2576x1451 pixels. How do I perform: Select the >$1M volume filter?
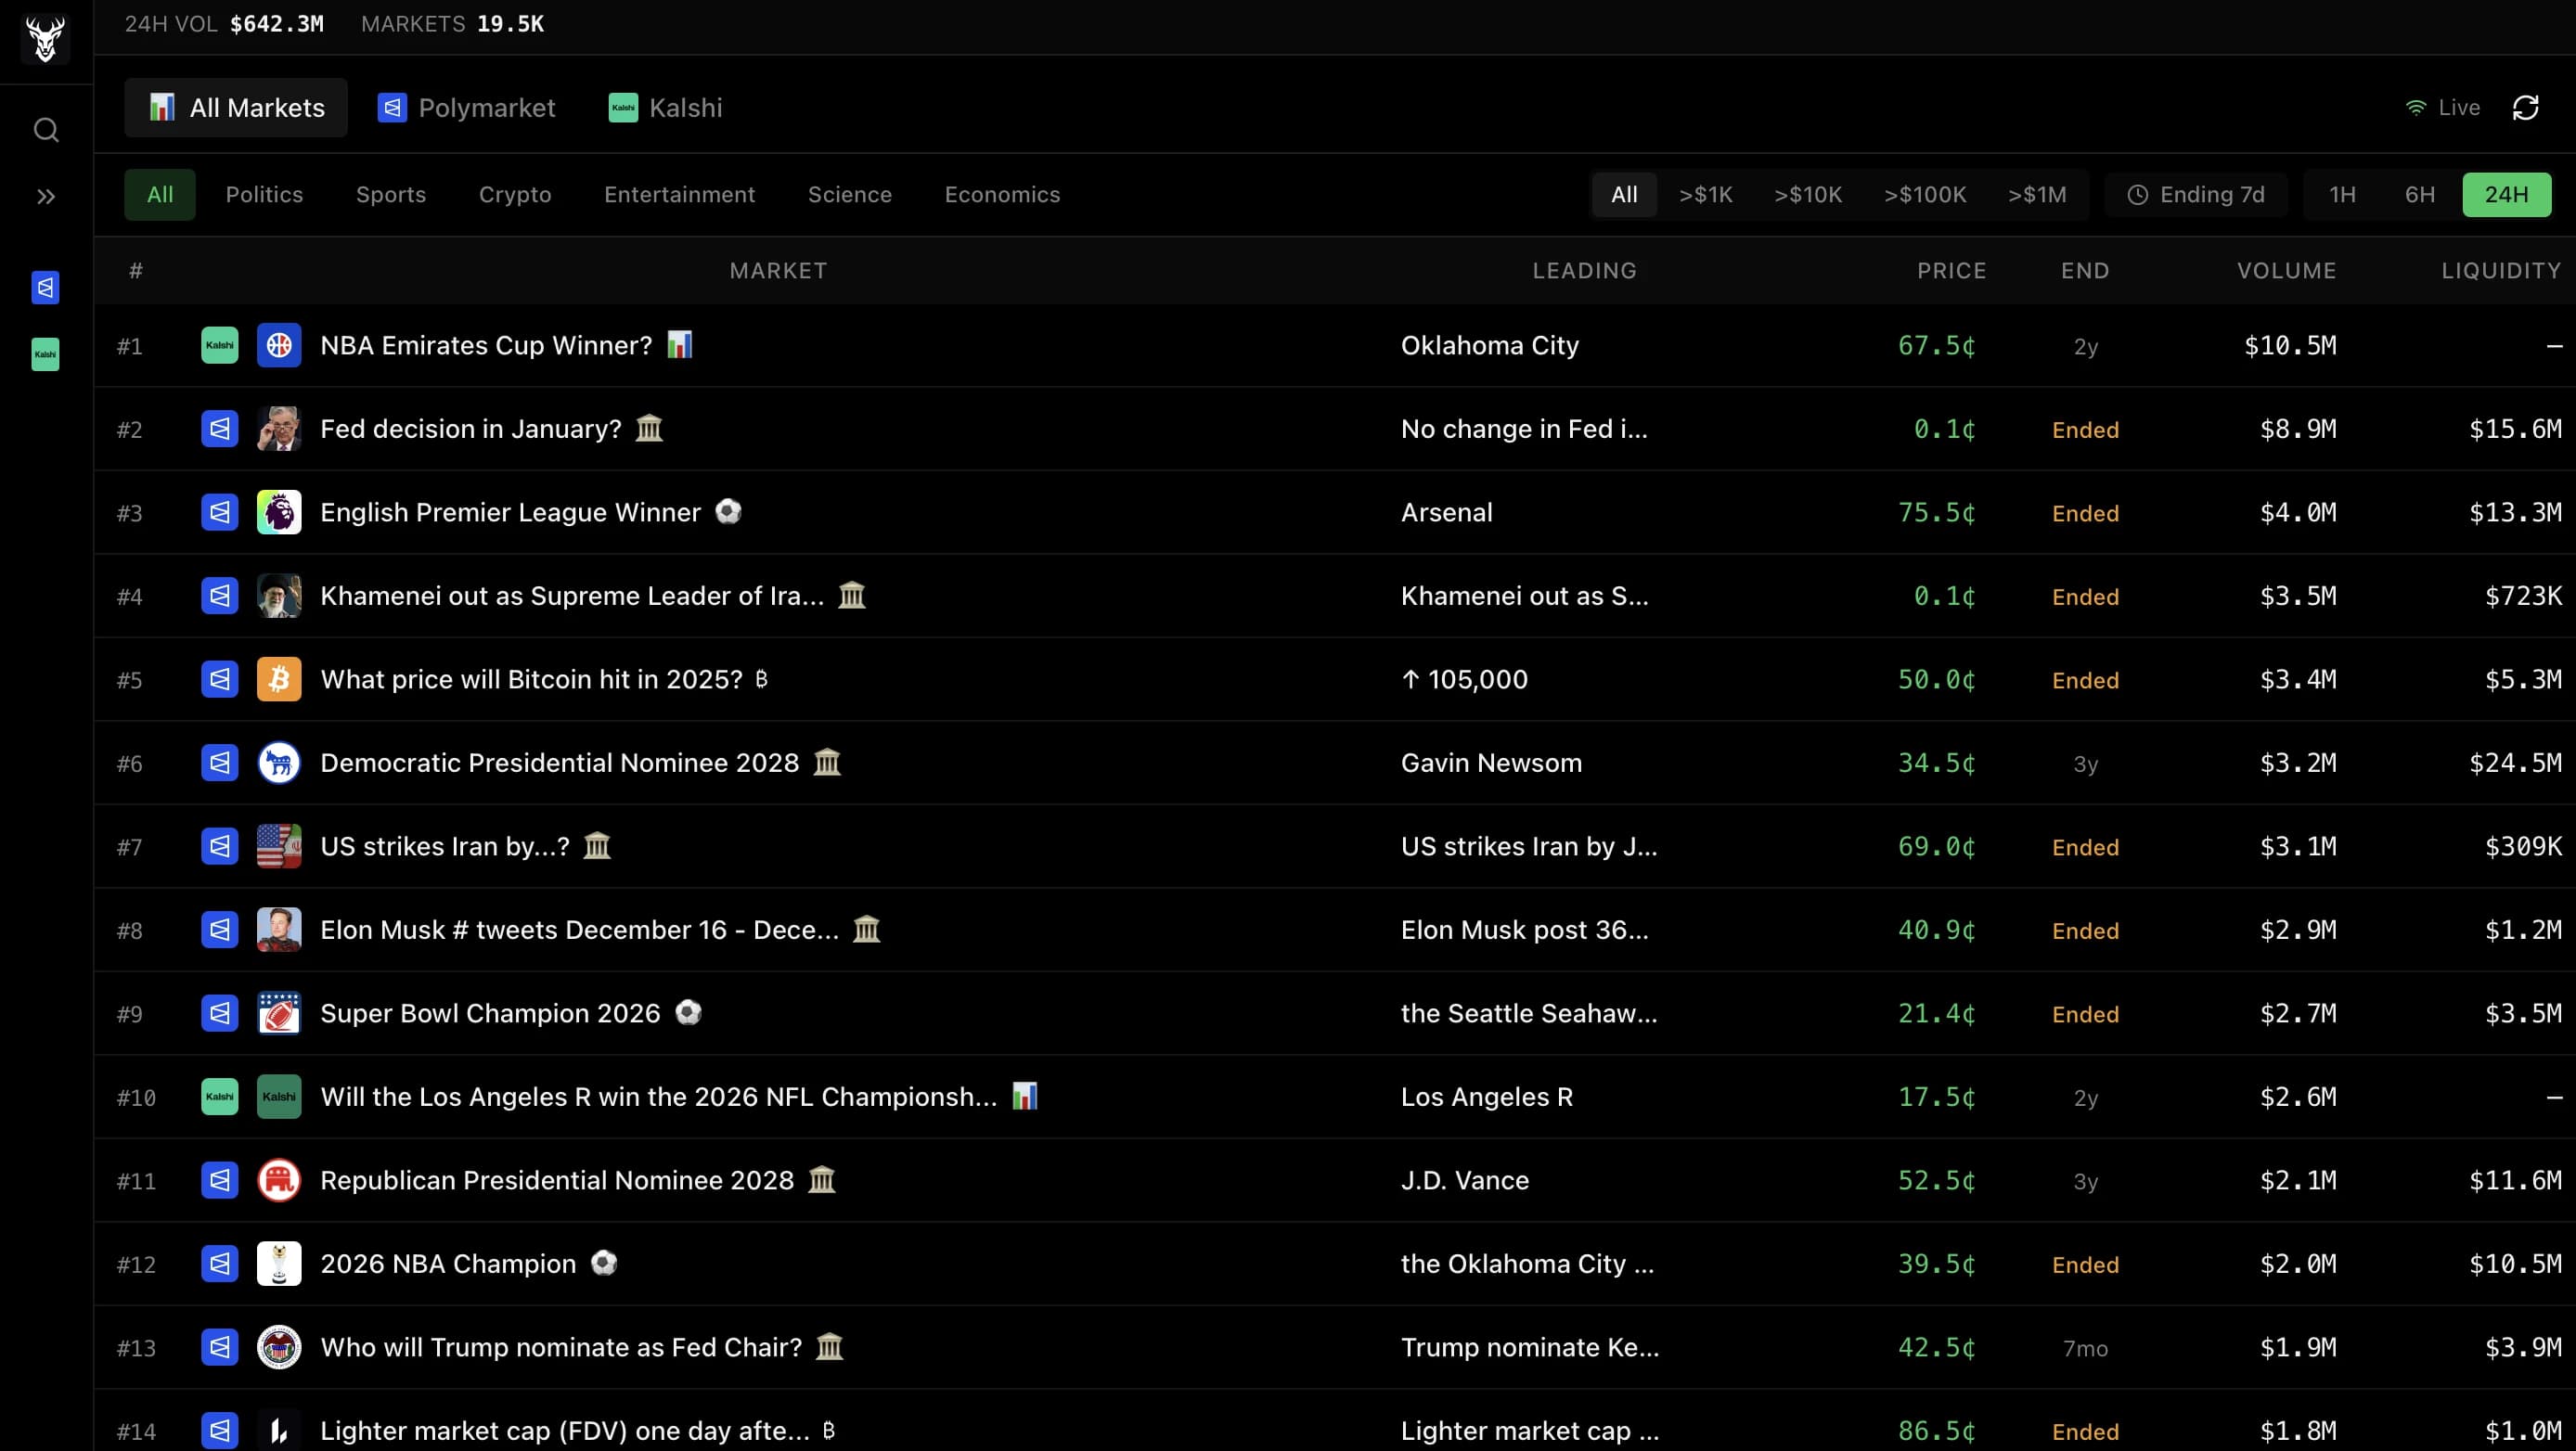2037,194
